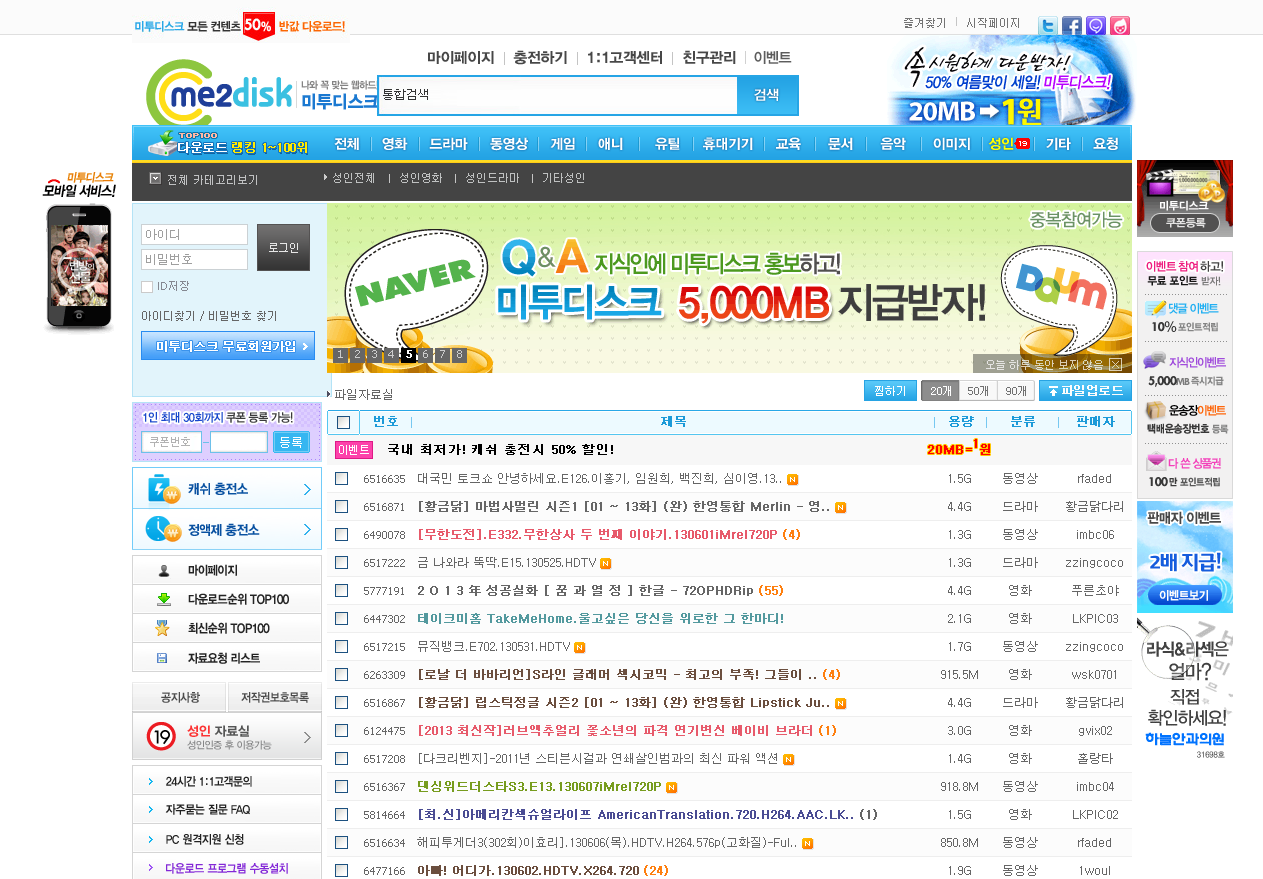The height and width of the screenshot is (879, 1263).
Task: Expand the 캐쉬 충전소 chevron arrow
Action: [306, 489]
